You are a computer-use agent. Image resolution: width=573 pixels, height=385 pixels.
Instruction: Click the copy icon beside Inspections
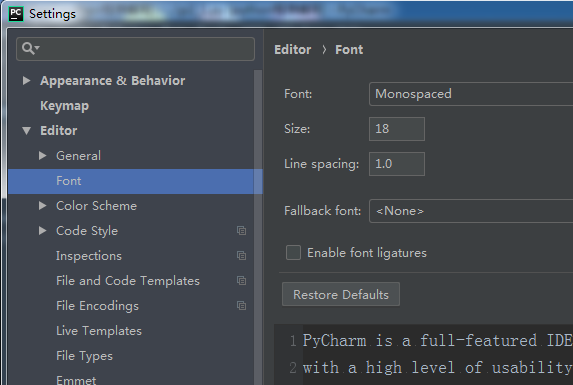point(241,256)
